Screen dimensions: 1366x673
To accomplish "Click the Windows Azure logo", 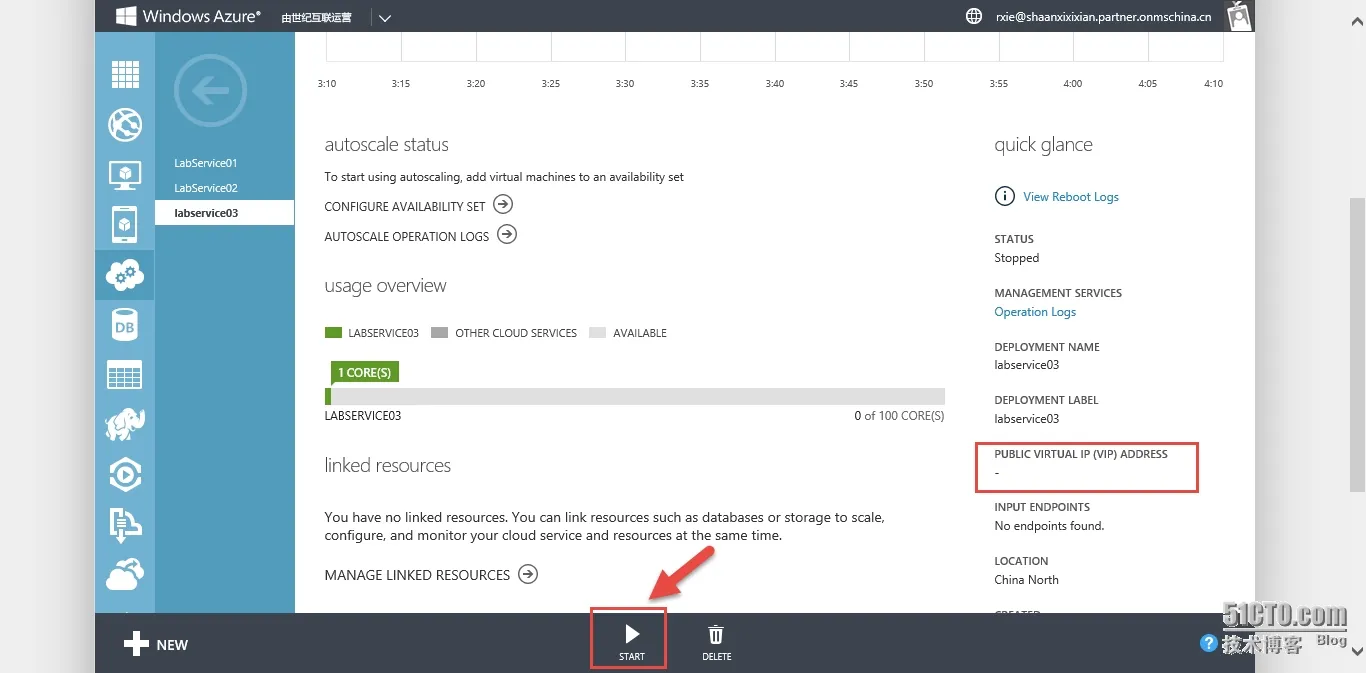I will pos(188,16).
